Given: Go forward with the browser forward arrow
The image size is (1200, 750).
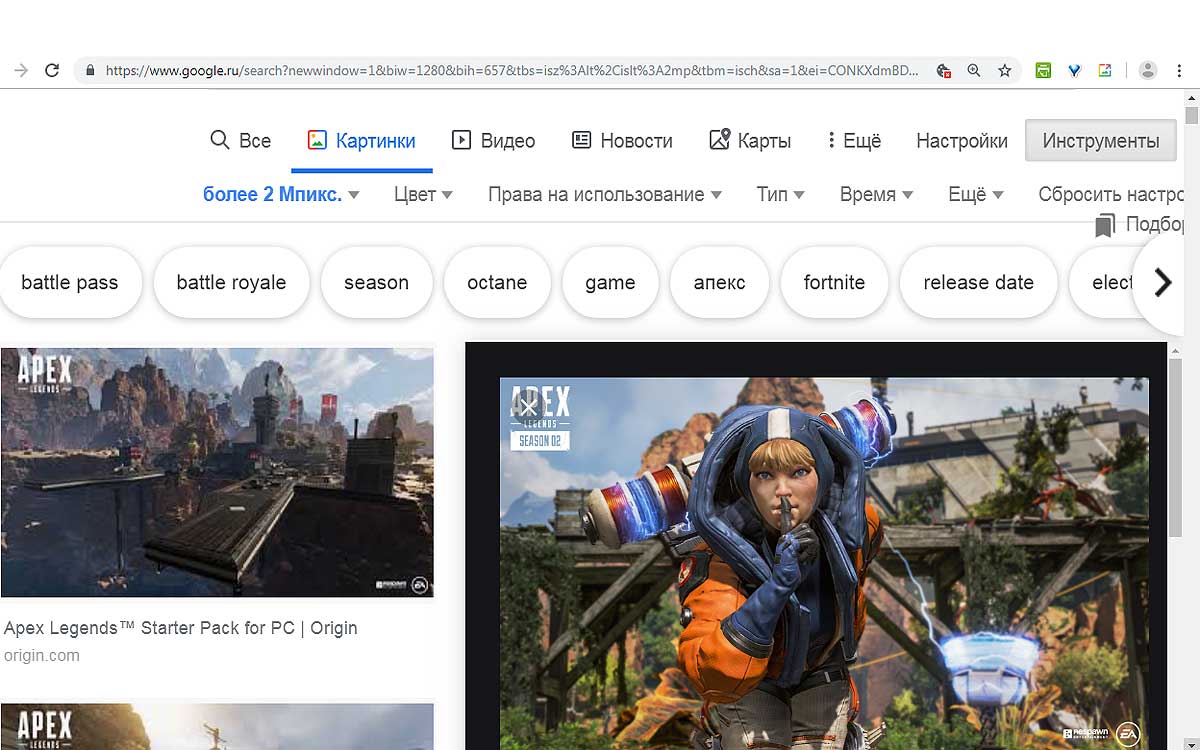Looking at the screenshot, I should [x=20, y=71].
